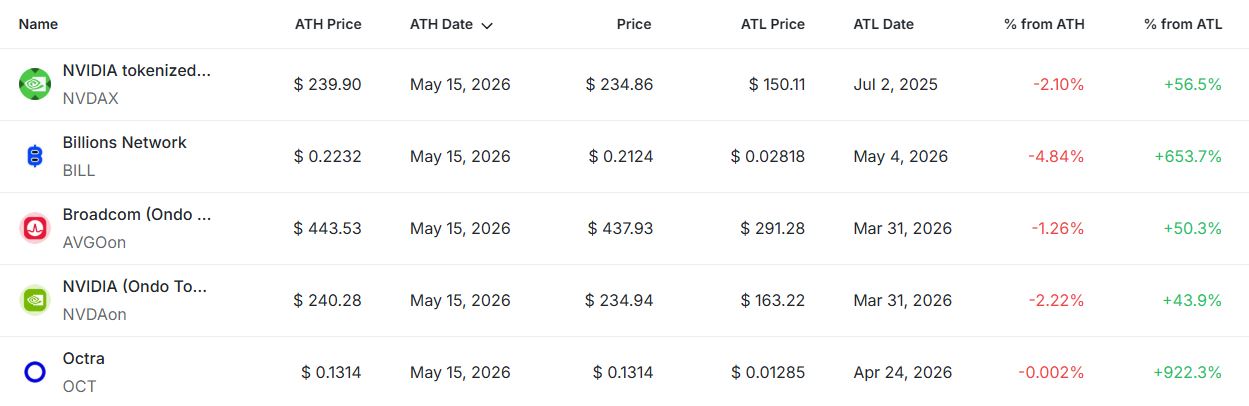Sort by the Price column header
Image resolution: width=1249 pixels, height=406 pixels.
pyautogui.click(x=634, y=24)
